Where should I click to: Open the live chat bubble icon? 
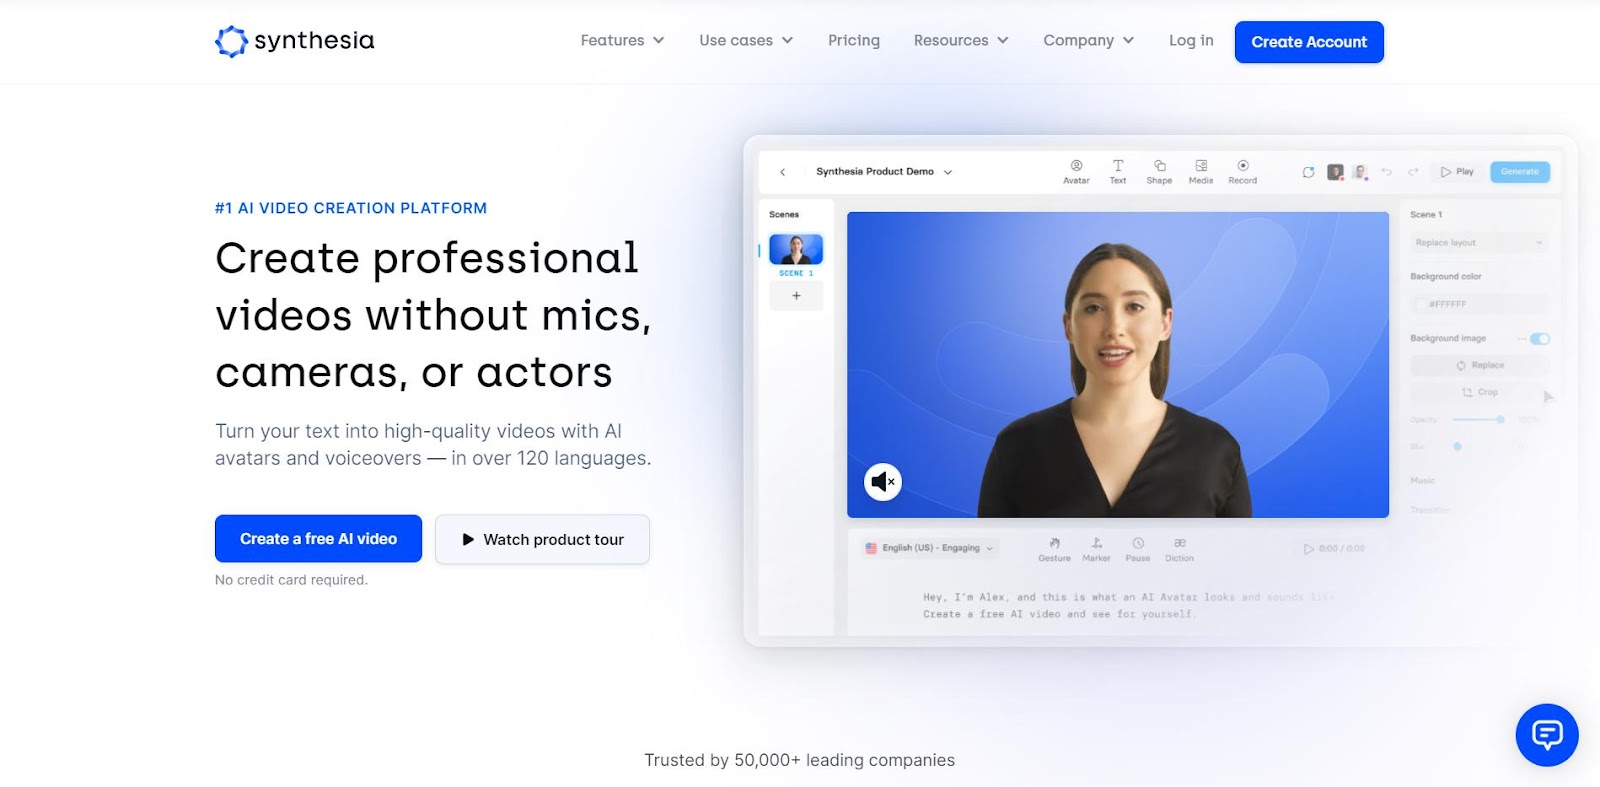pyautogui.click(x=1547, y=735)
